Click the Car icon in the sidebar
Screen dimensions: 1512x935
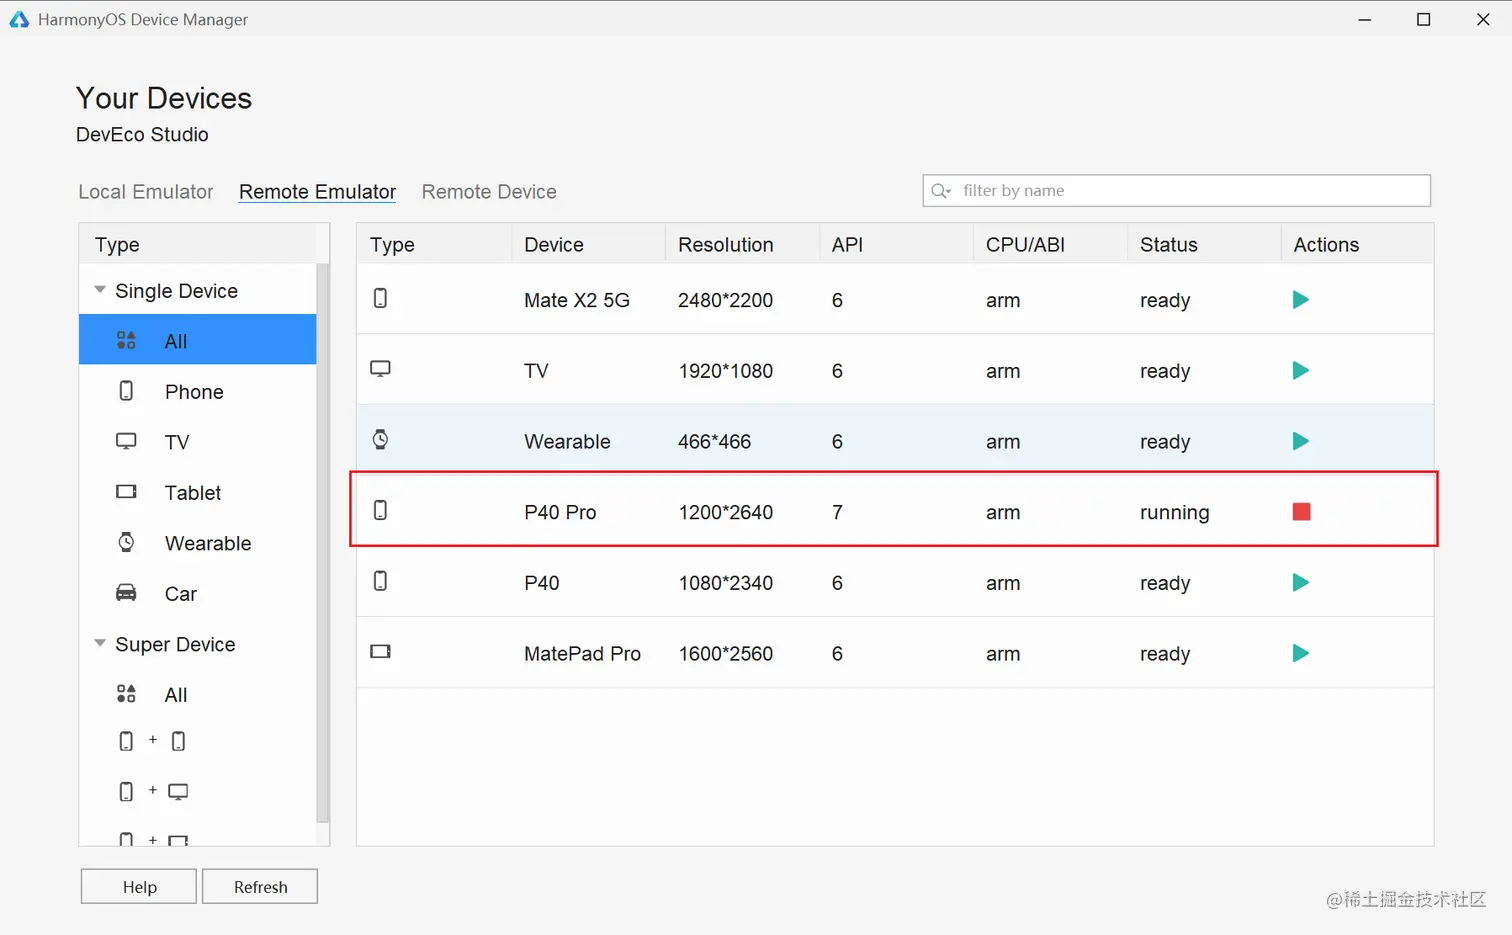coord(126,593)
